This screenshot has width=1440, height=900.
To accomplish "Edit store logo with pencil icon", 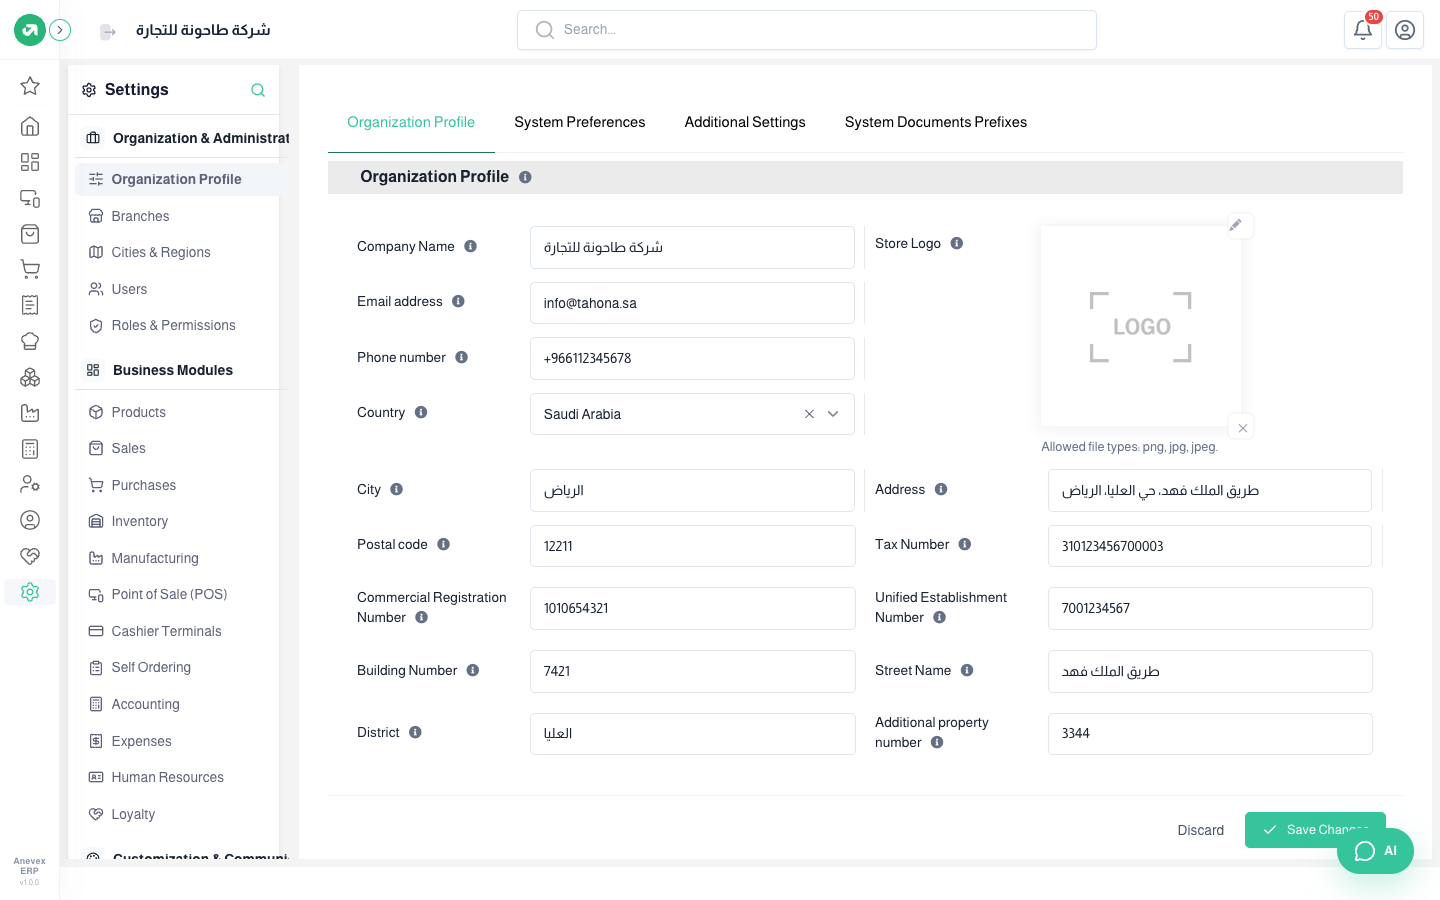I will click(x=1236, y=225).
